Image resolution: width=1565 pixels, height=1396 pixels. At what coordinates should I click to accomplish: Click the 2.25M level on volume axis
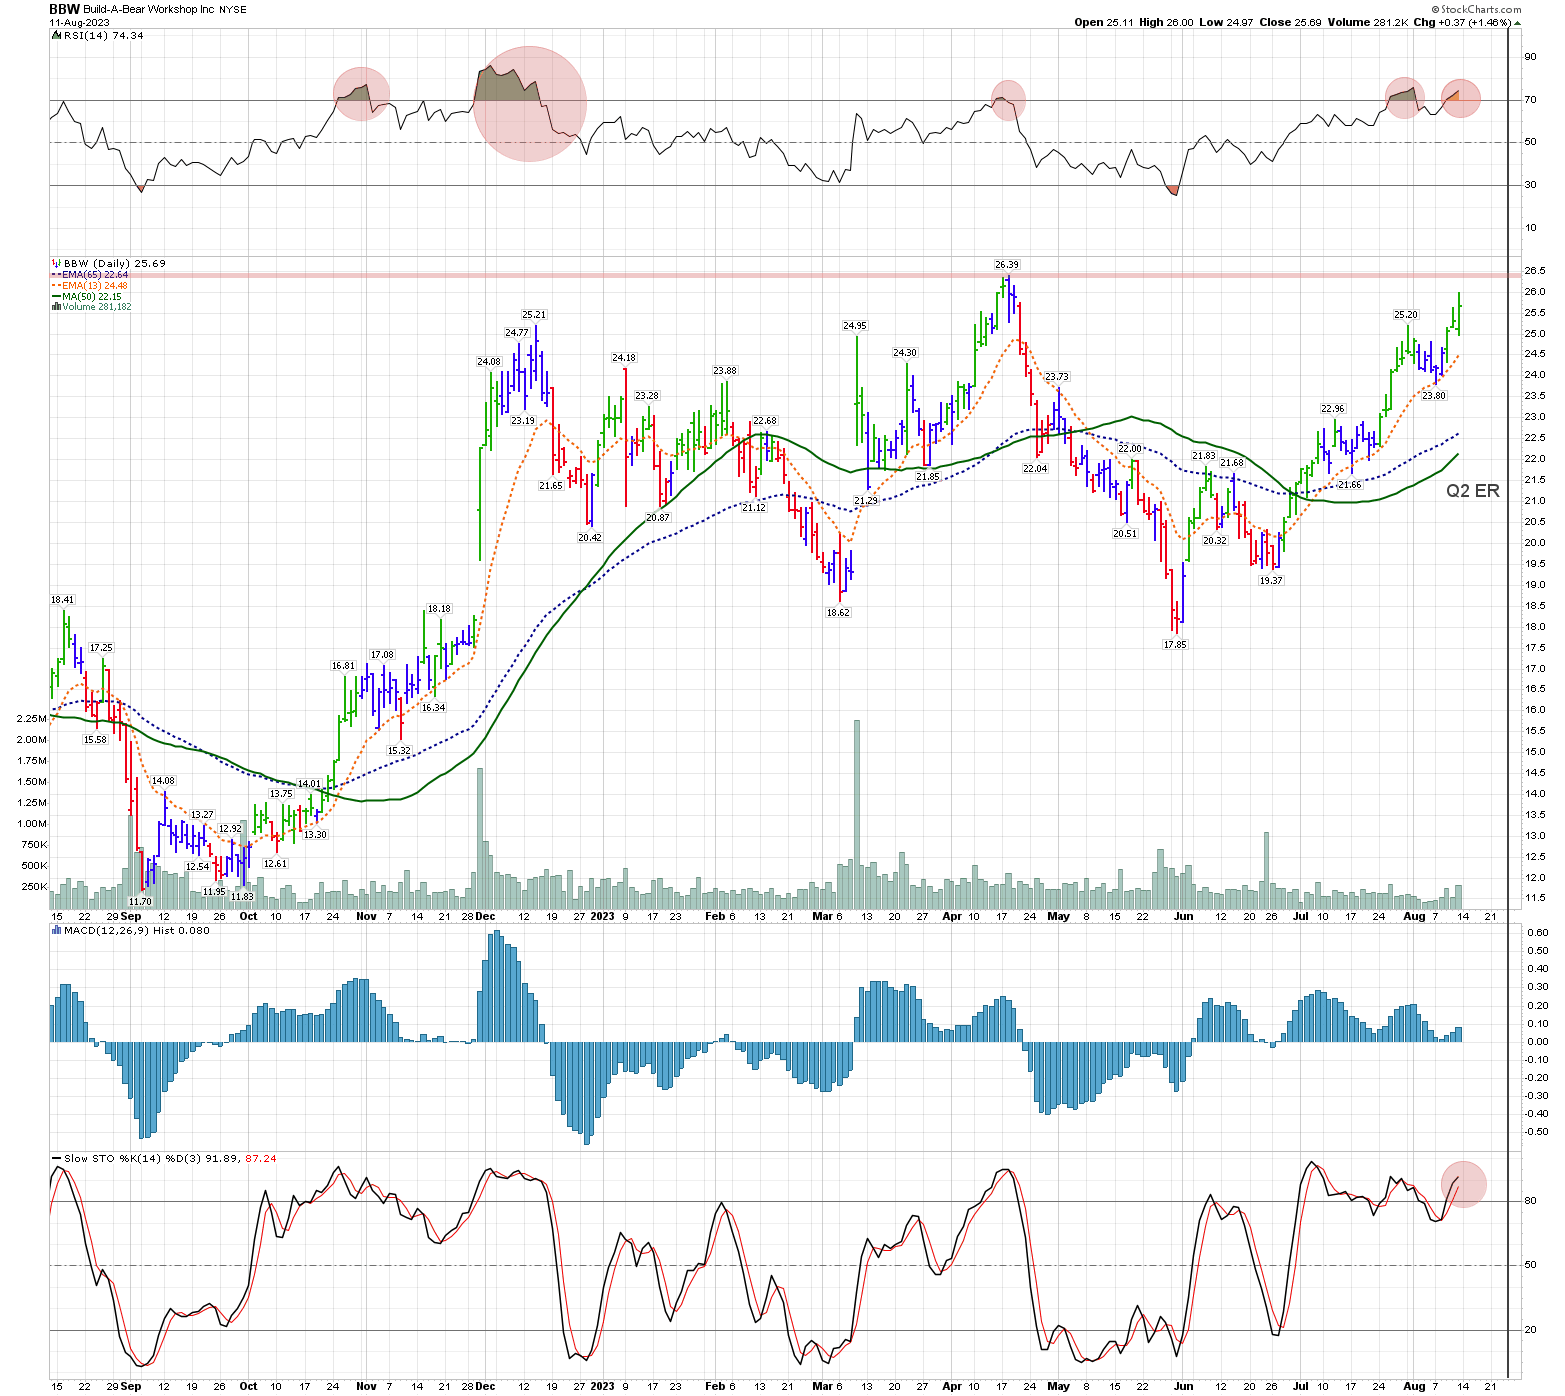point(31,718)
